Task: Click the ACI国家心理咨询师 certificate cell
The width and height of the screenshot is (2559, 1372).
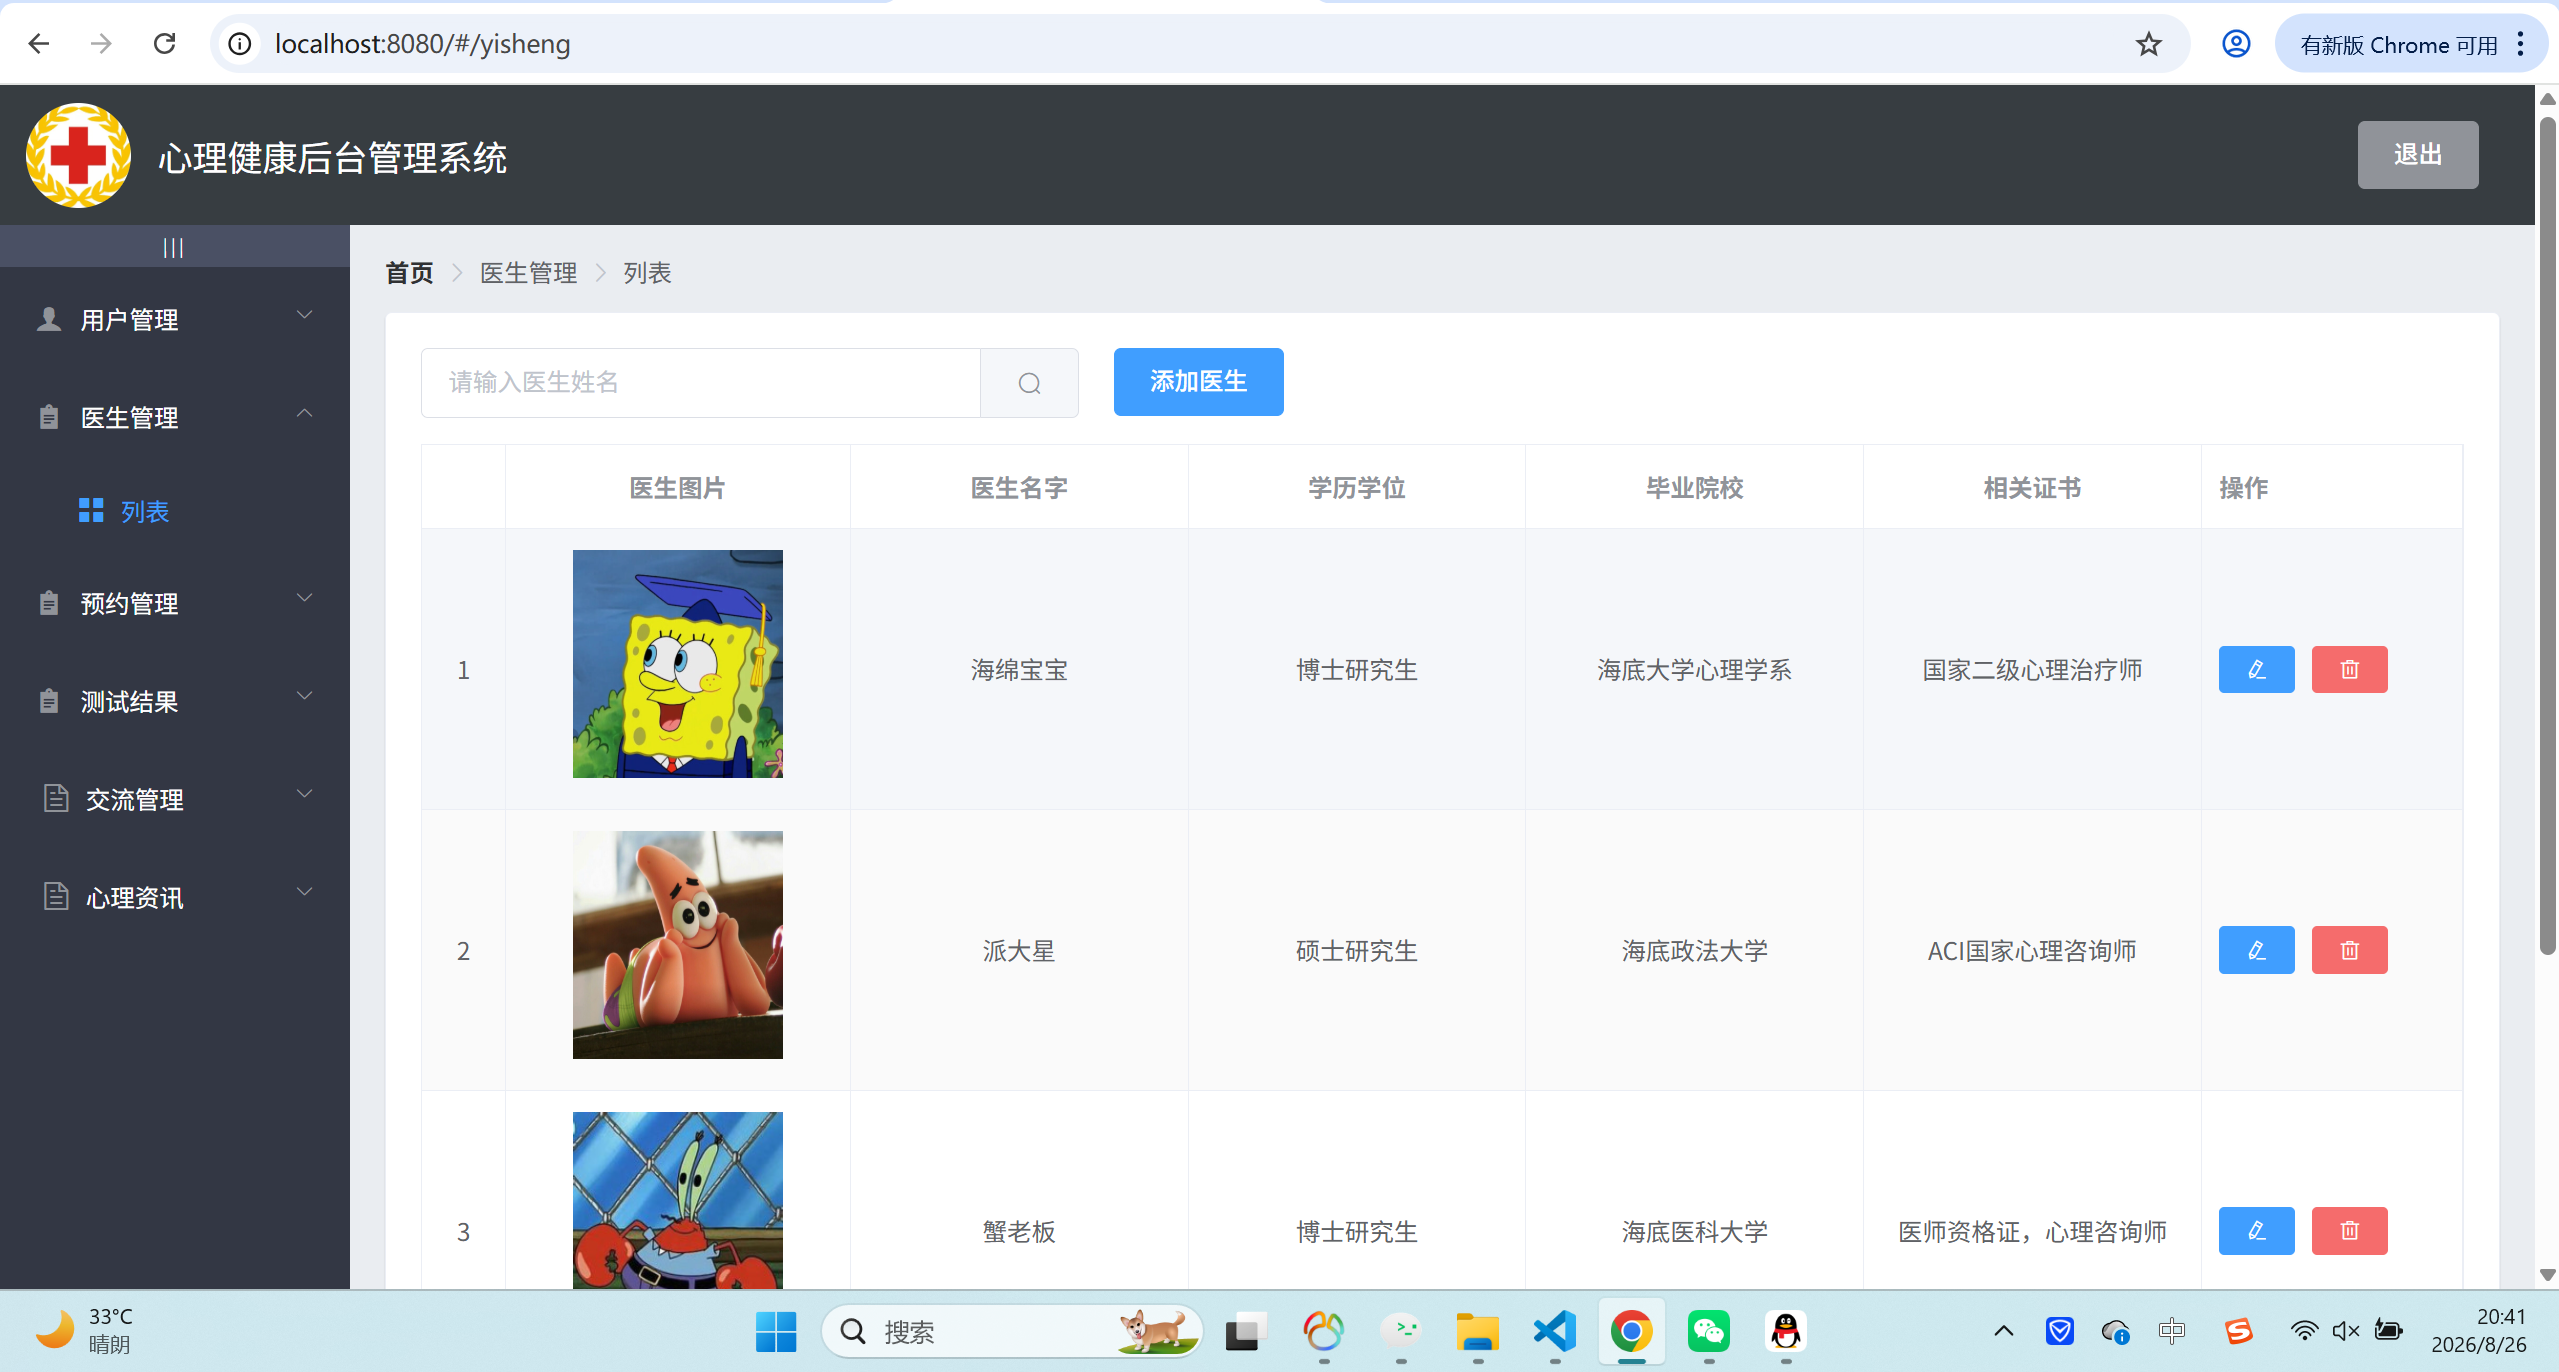Action: coord(2032,951)
